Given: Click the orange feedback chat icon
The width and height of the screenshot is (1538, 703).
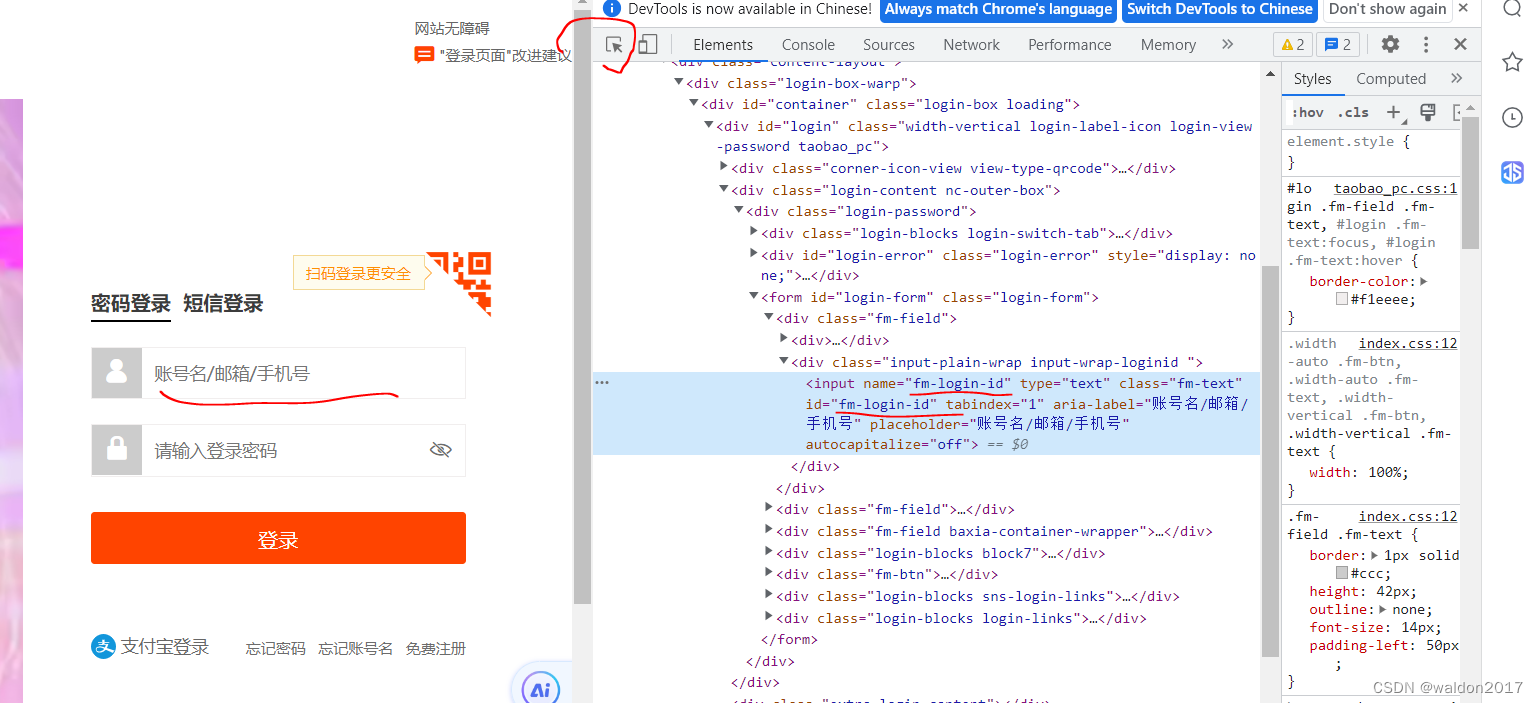Looking at the screenshot, I should coord(424,55).
